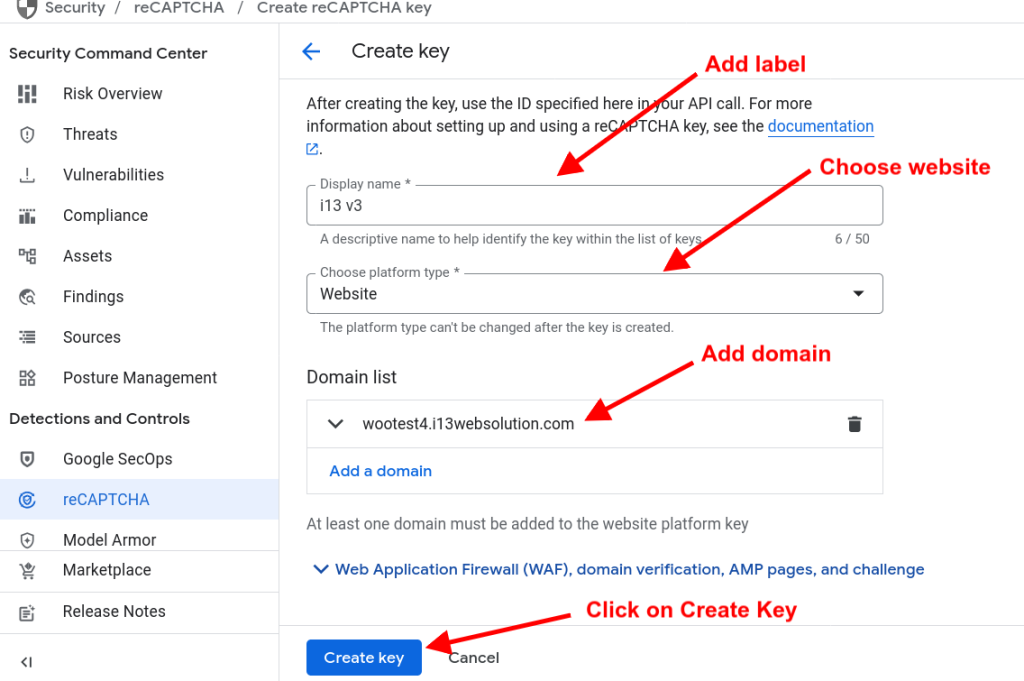Click Add a domain
This screenshot has height=681, width=1024.
coord(380,470)
